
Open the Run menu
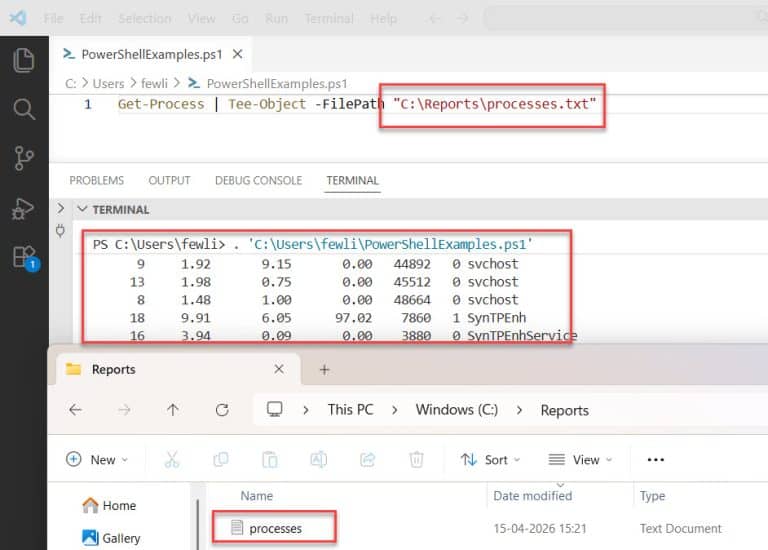coord(276,19)
